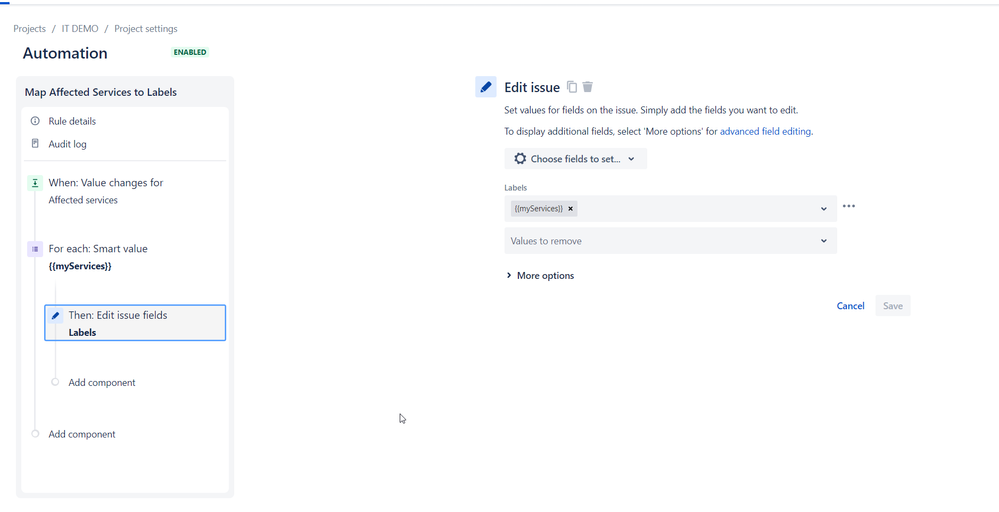
Task: Go to Project settings breadcrumb
Action: [x=146, y=29]
